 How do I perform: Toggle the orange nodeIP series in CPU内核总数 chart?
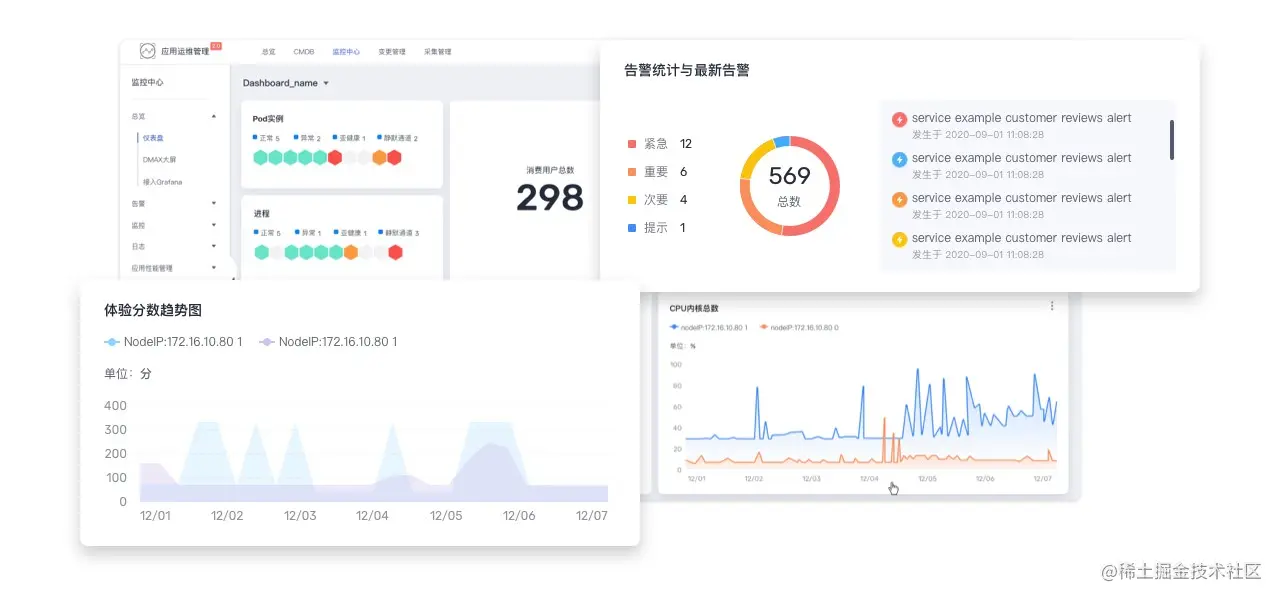[x=799, y=327]
